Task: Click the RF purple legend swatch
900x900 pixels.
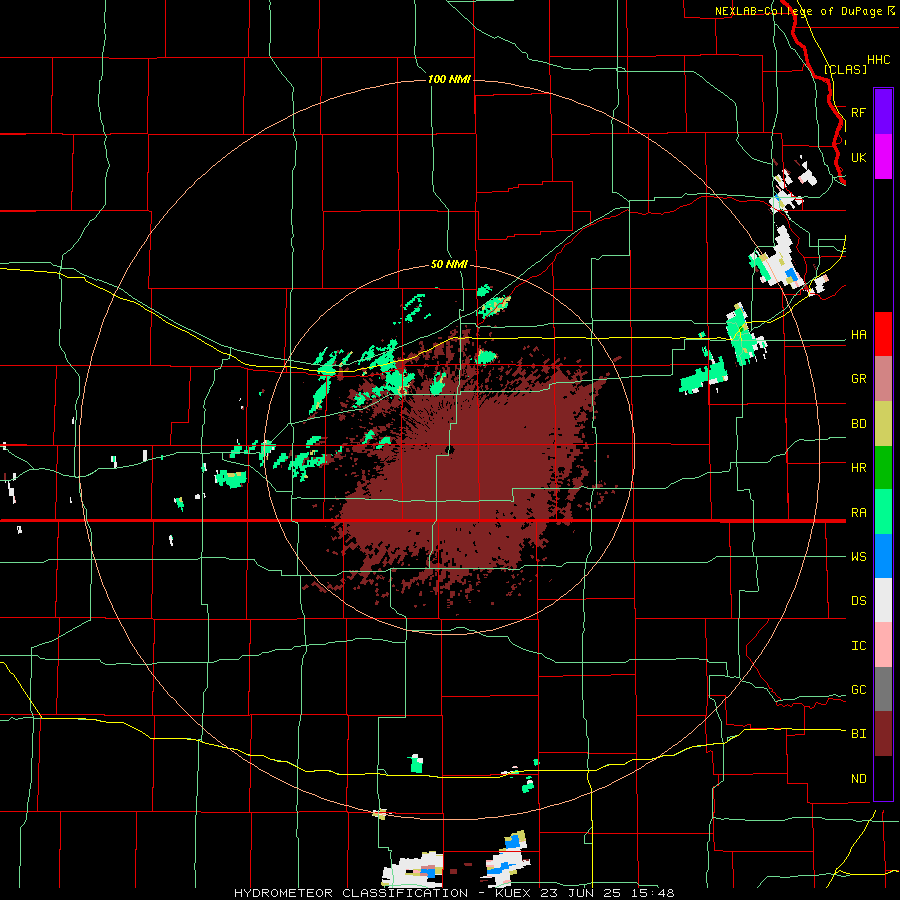Action: [x=883, y=112]
